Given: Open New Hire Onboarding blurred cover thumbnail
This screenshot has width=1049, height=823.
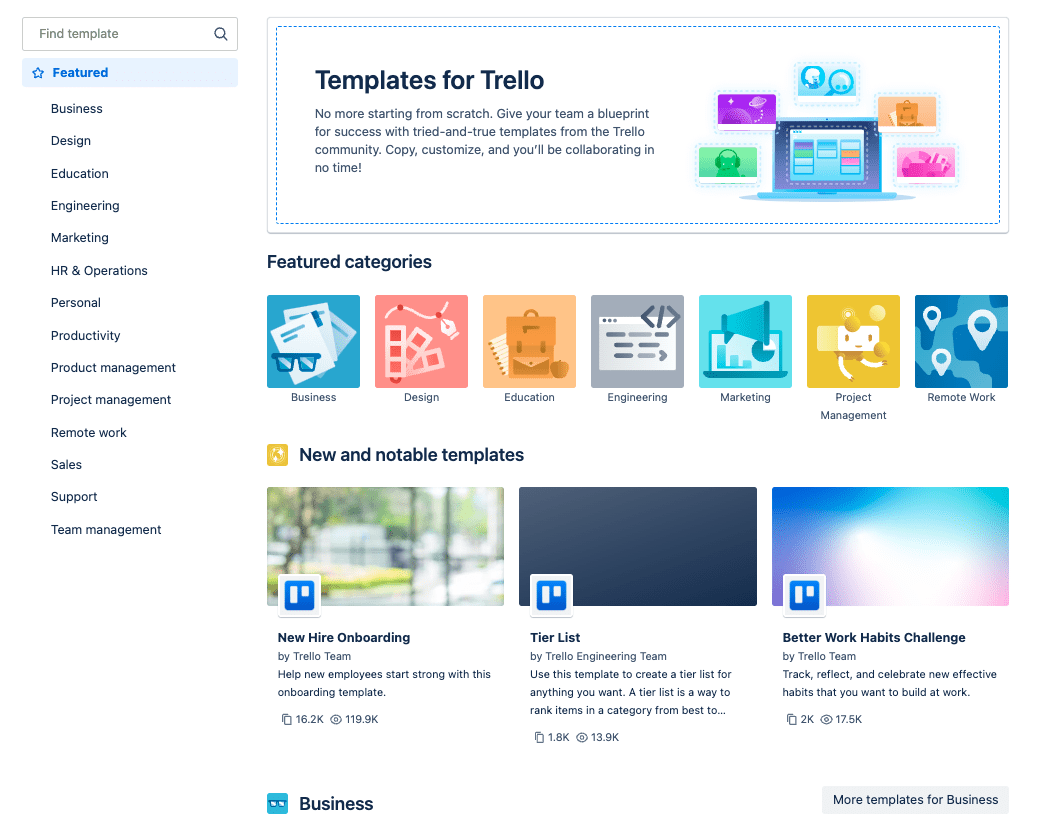Looking at the screenshot, I should click(x=385, y=546).
